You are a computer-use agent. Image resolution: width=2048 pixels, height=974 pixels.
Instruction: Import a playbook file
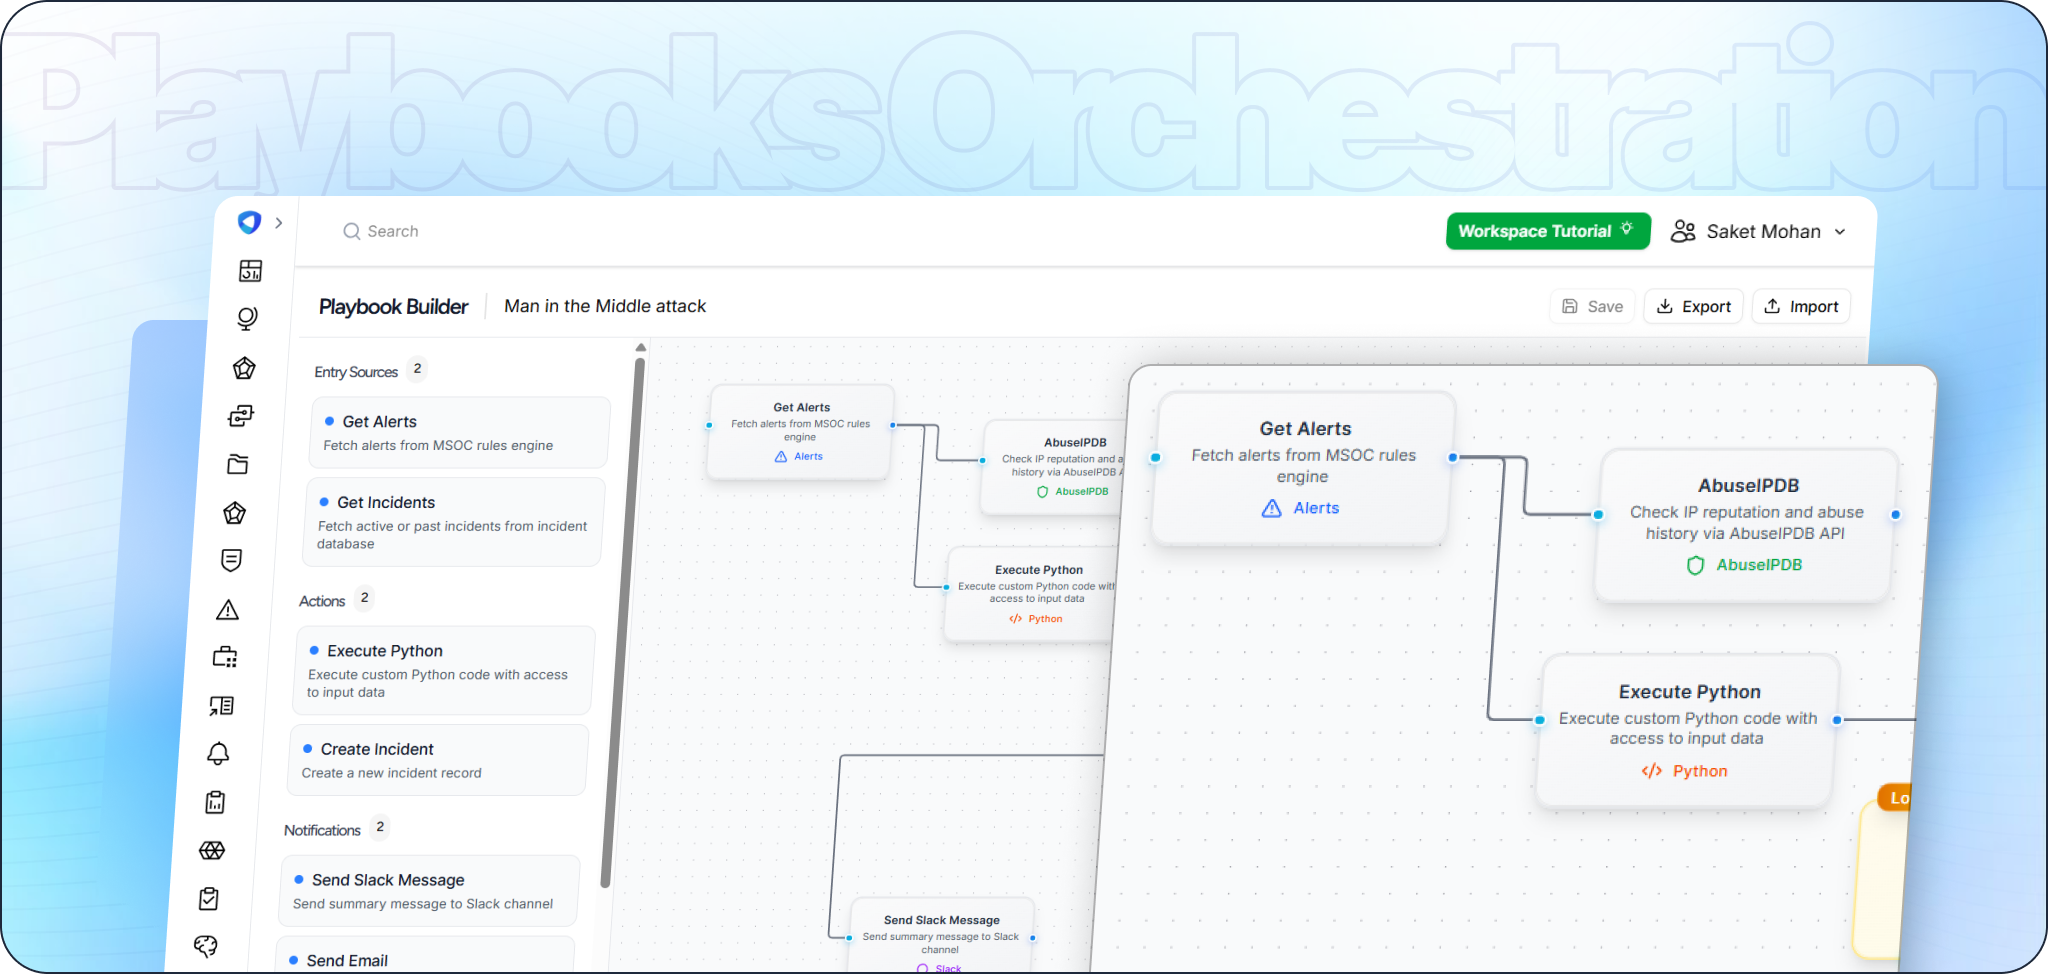(x=1800, y=306)
